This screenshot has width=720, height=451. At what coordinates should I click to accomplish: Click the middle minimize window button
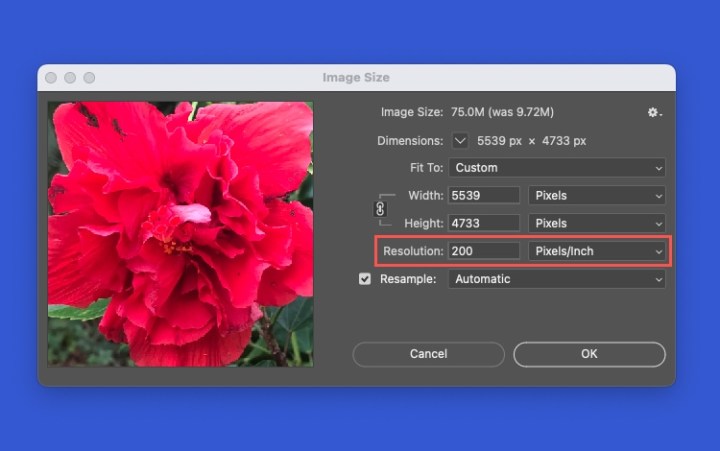point(70,78)
